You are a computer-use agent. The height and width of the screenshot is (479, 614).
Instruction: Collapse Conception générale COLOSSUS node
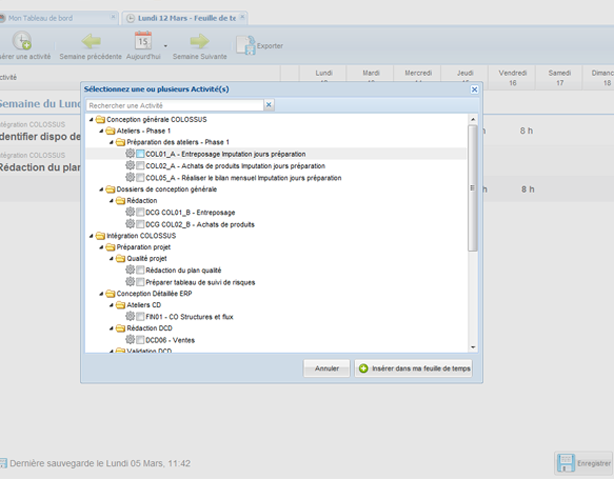tap(91, 119)
